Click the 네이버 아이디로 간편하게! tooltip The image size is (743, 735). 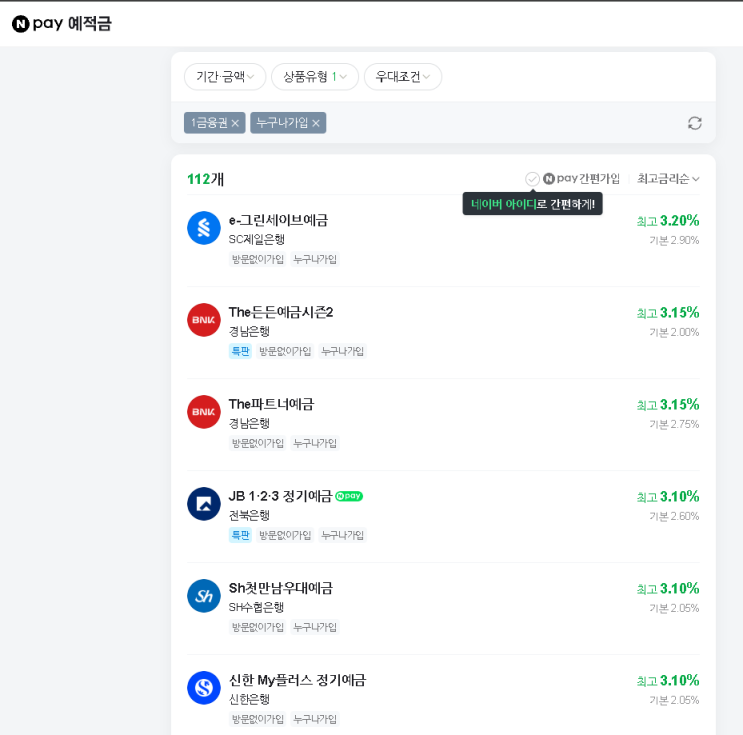(x=533, y=204)
